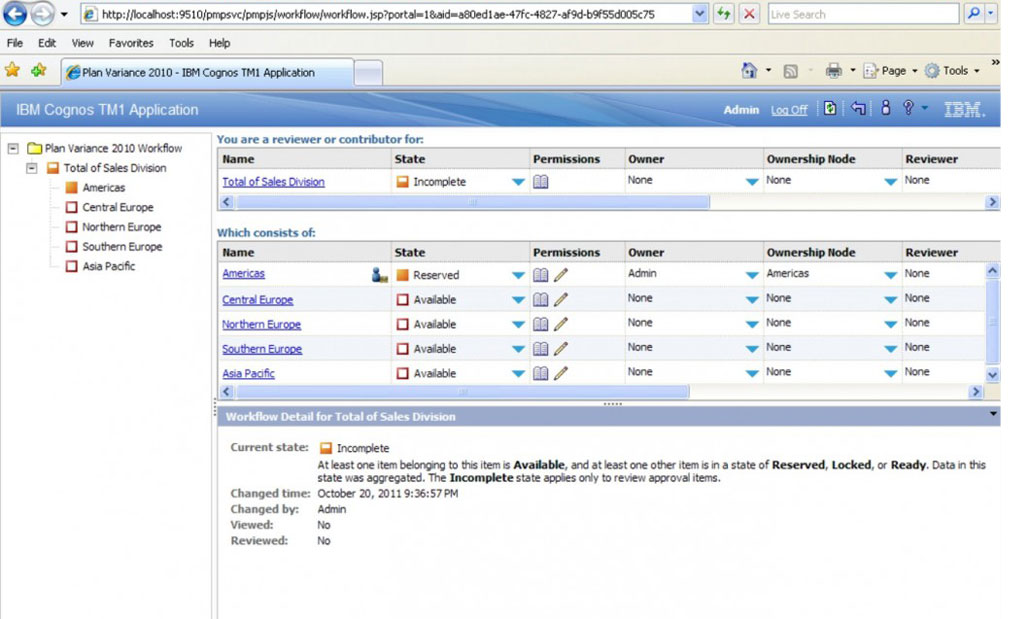Open the State dropdown for Total of Sales Division
Screen dimensions: 1030x619
coord(518,182)
